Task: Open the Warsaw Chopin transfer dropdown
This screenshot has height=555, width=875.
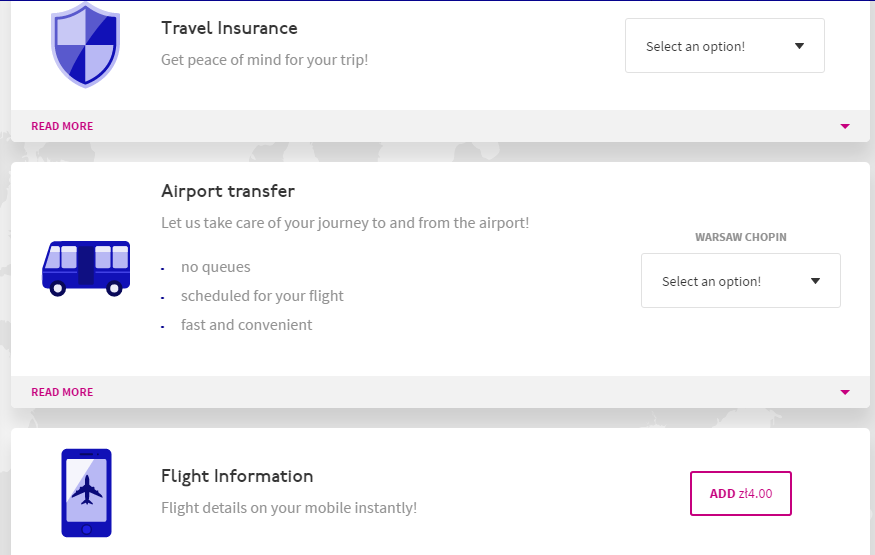Action: point(740,281)
